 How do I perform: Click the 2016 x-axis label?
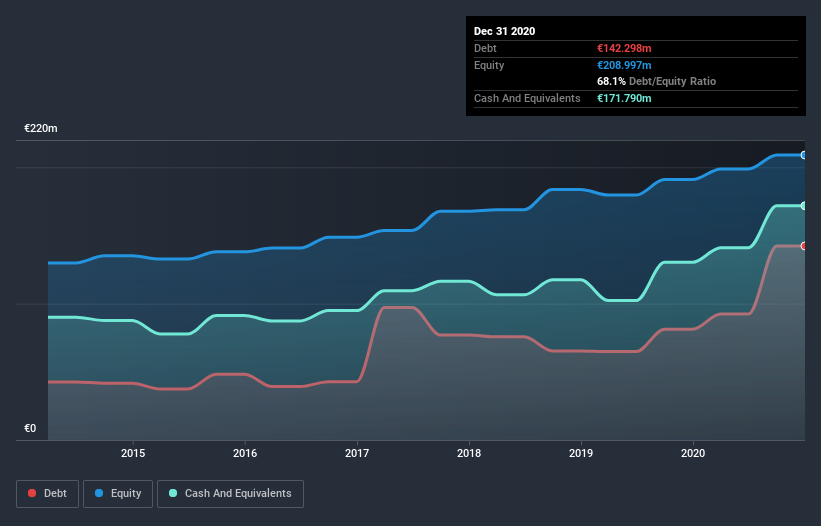coord(245,453)
